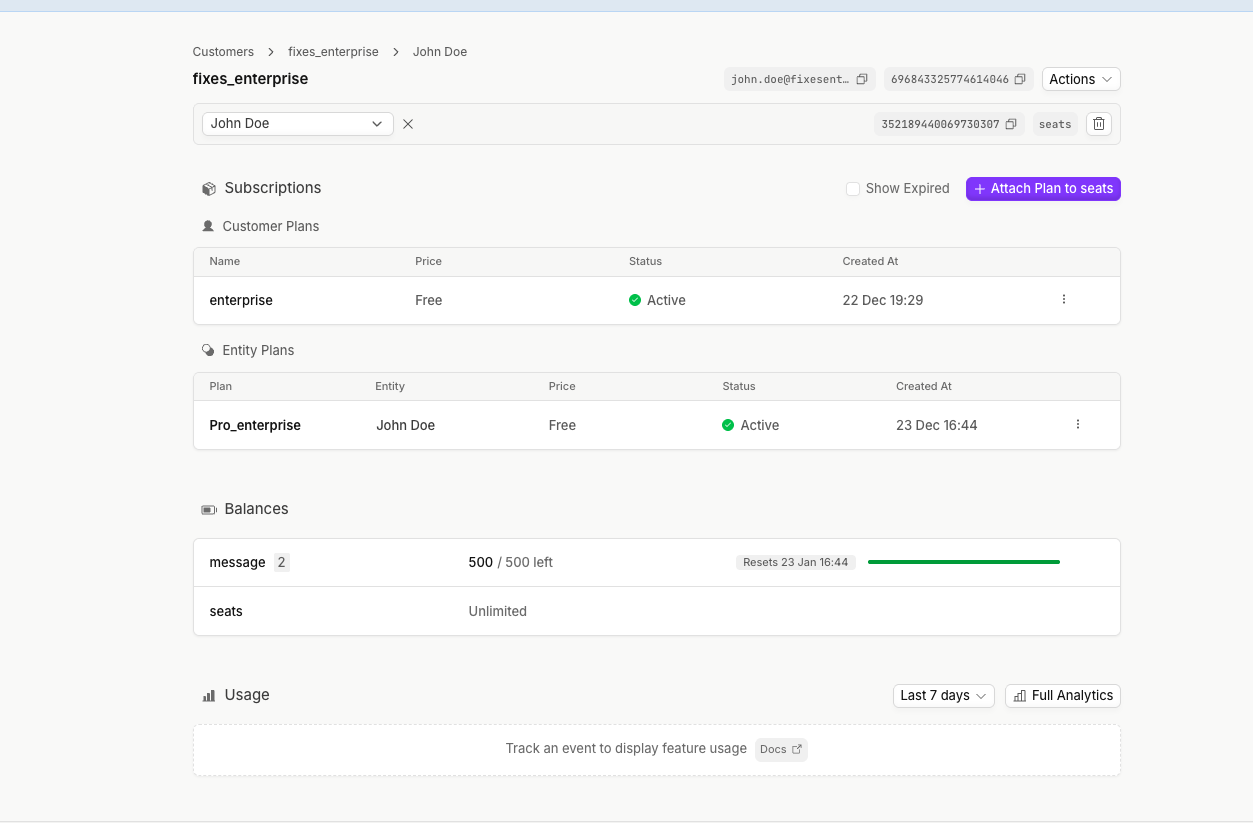Expand the John Doe entity selector
The width and height of the screenshot is (1253, 823).
click(297, 124)
